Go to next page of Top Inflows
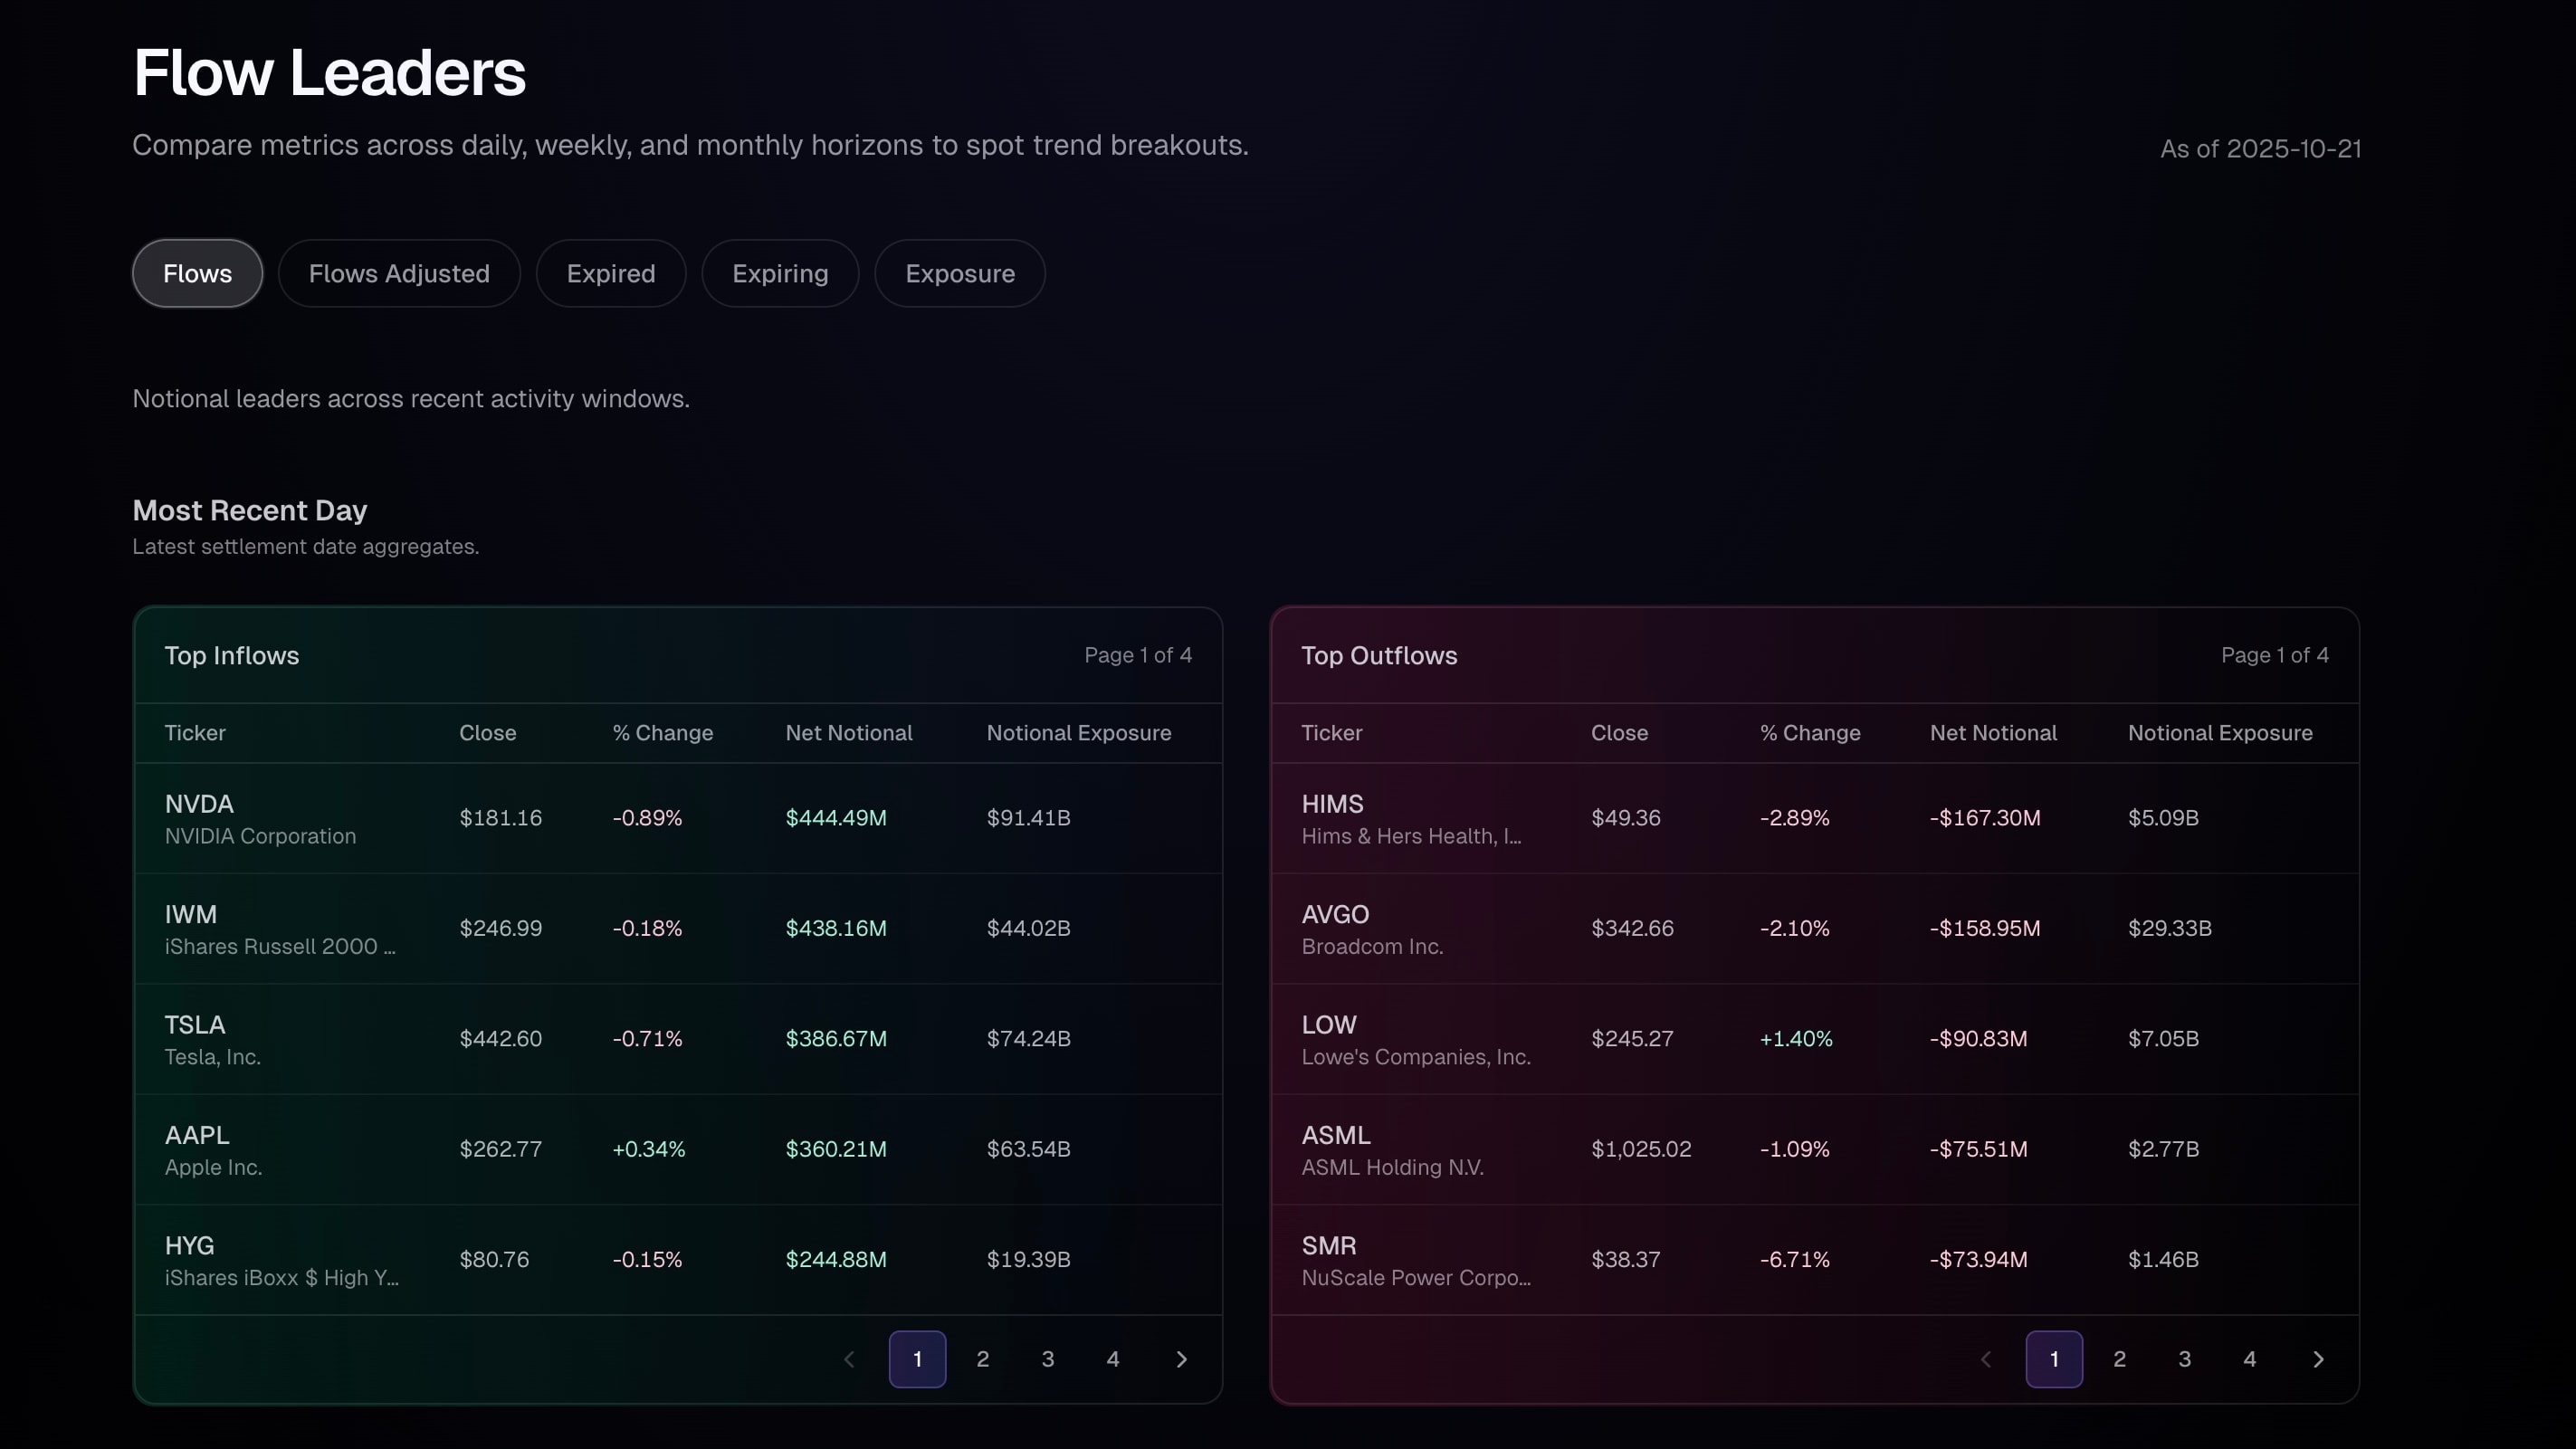 click(x=1181, y=1359)
